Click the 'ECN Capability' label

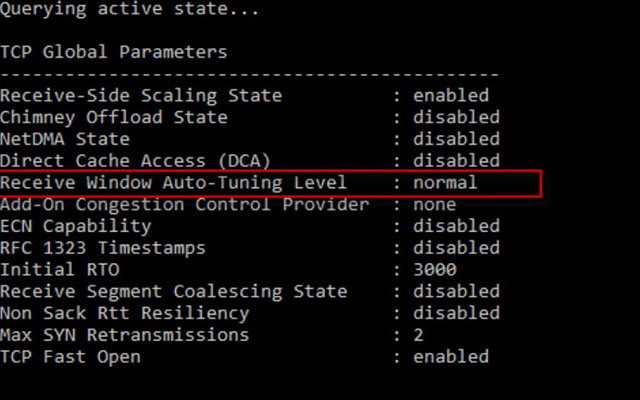click(x=76, y=227)
